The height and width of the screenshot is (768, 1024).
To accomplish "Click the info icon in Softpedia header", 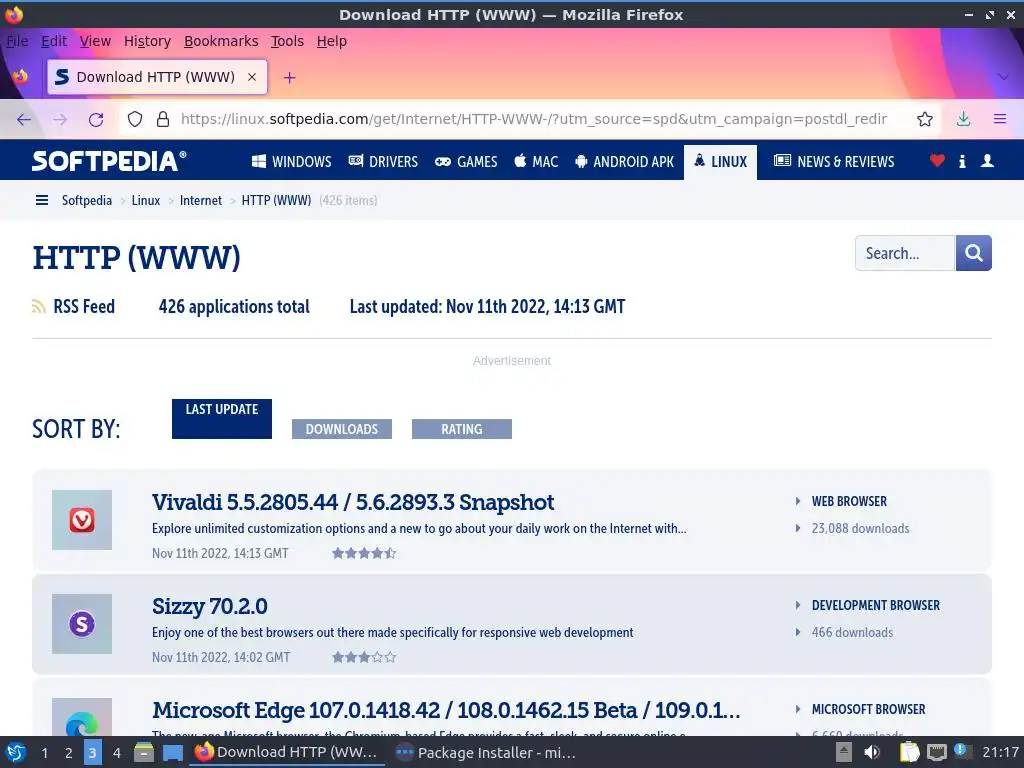I will [962, 161].
